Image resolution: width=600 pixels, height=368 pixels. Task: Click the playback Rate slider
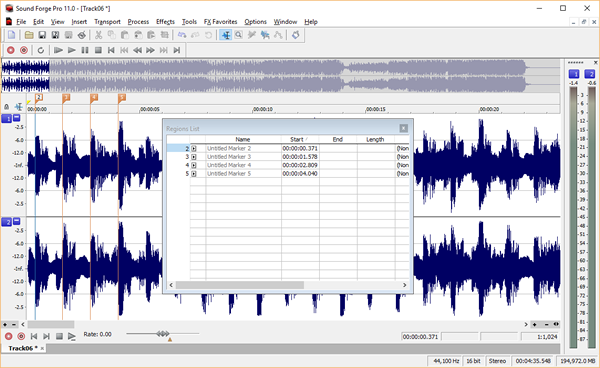point(163,334)
